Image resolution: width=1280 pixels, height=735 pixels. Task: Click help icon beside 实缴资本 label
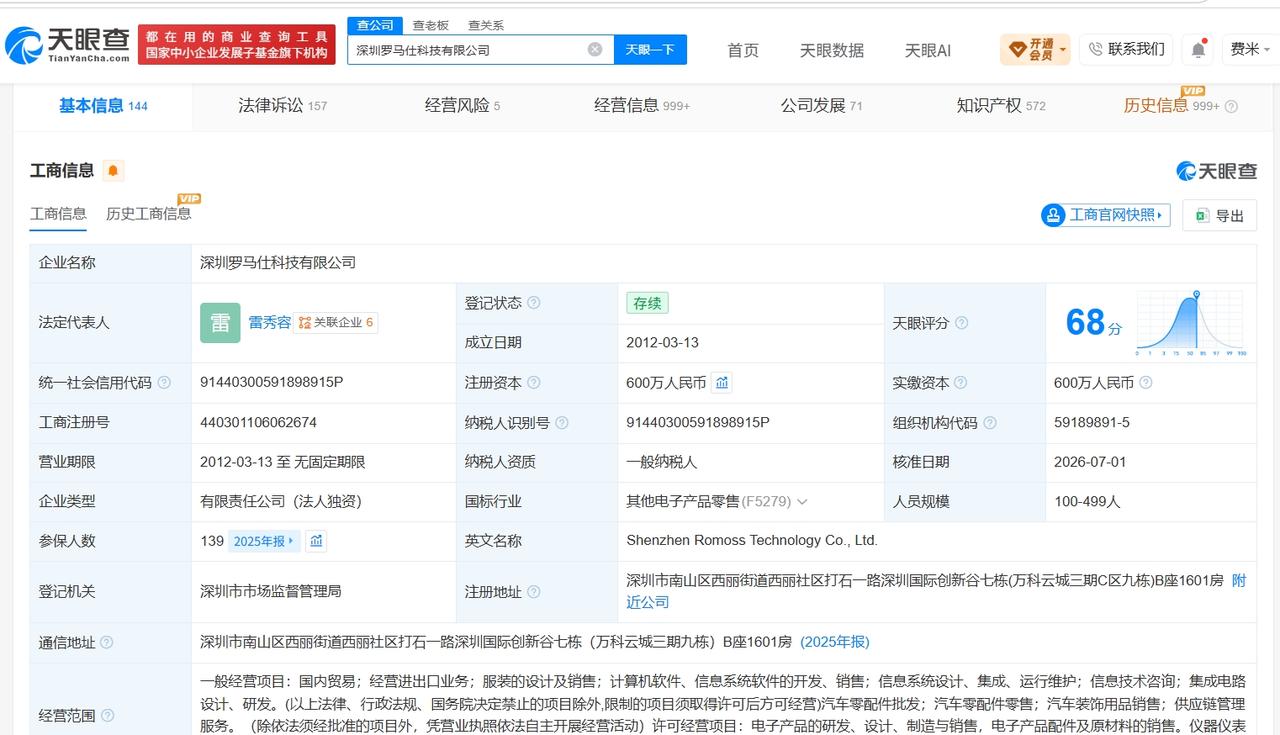coord(961,383)
